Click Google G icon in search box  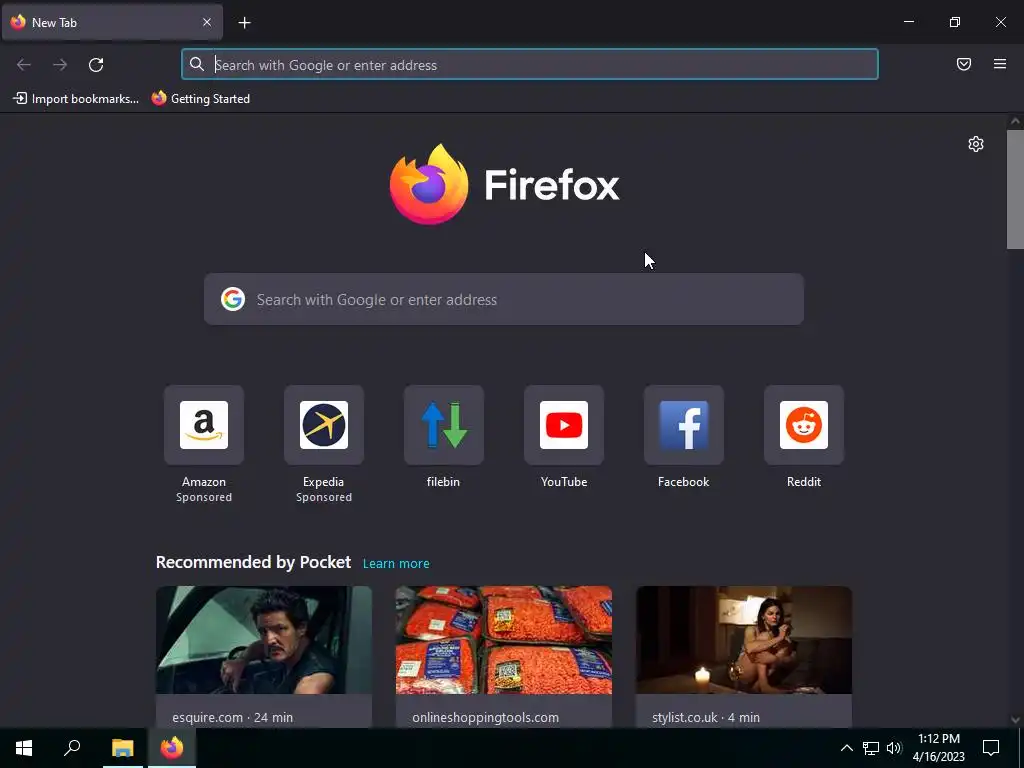tap(232, 299)
